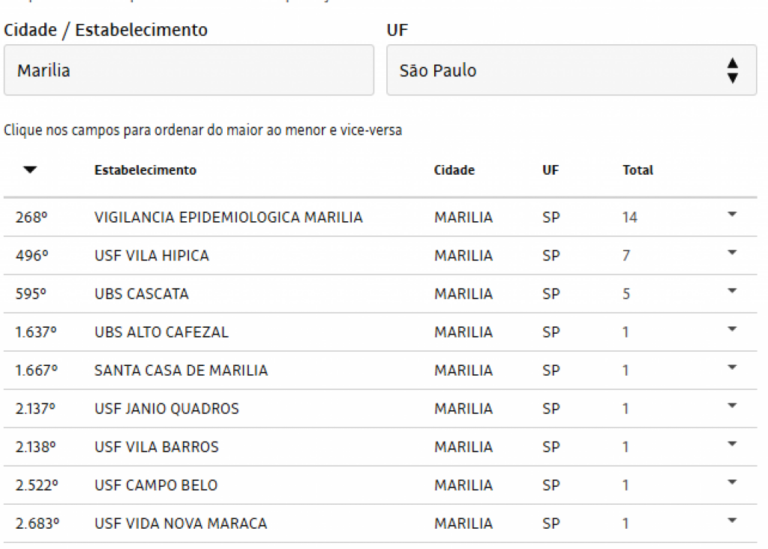Sort table by Cidade column
768x549 pixels.
point(454,170)
